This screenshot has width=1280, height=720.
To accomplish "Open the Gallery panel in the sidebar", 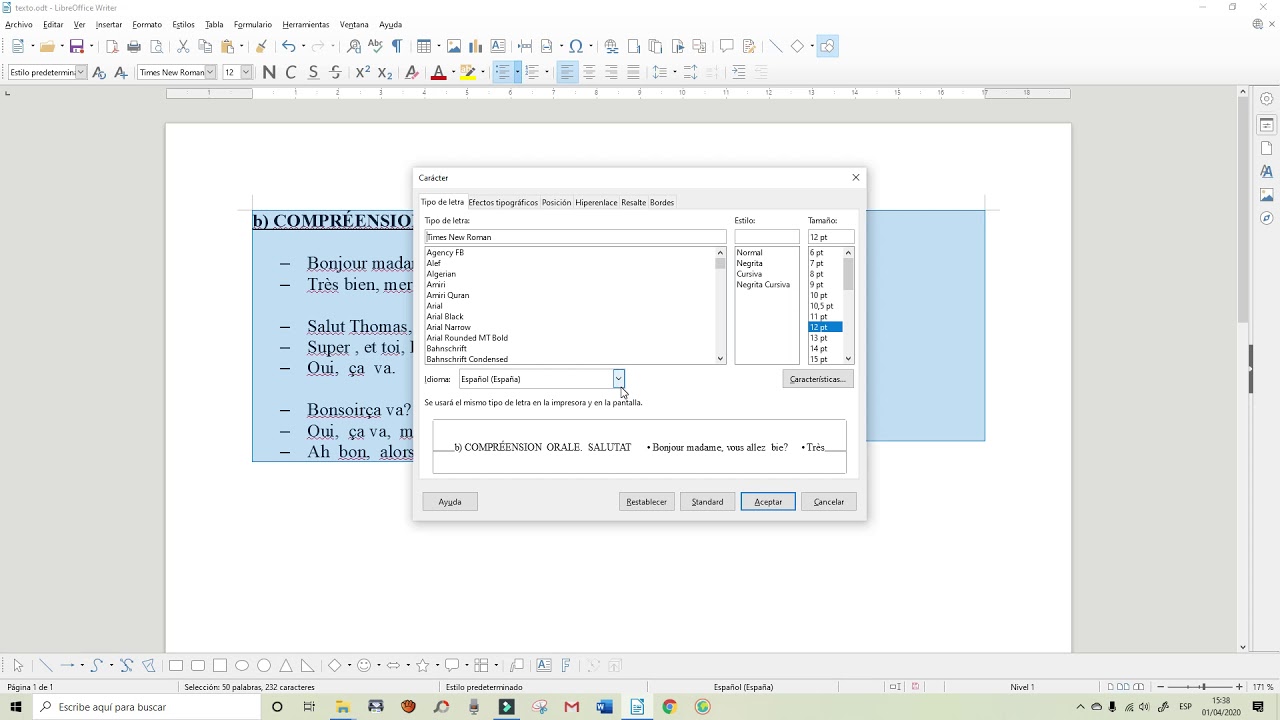I will point(1266,195).
